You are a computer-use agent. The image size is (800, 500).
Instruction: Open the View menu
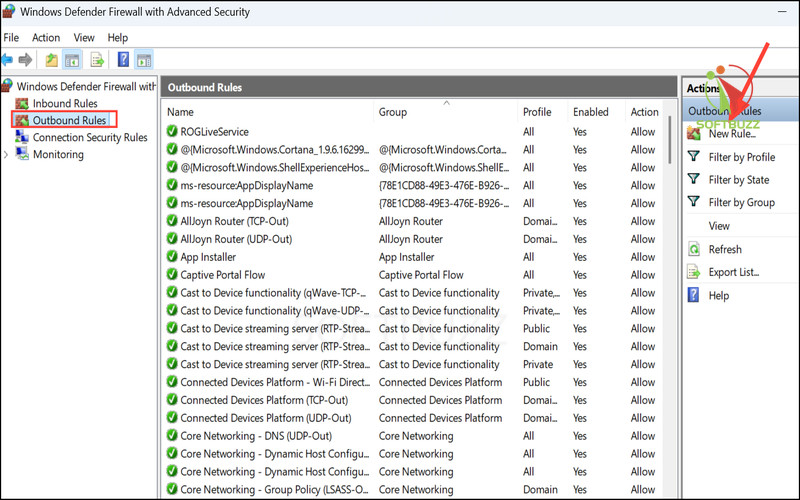pyautogui.click(x=84, y=38)
